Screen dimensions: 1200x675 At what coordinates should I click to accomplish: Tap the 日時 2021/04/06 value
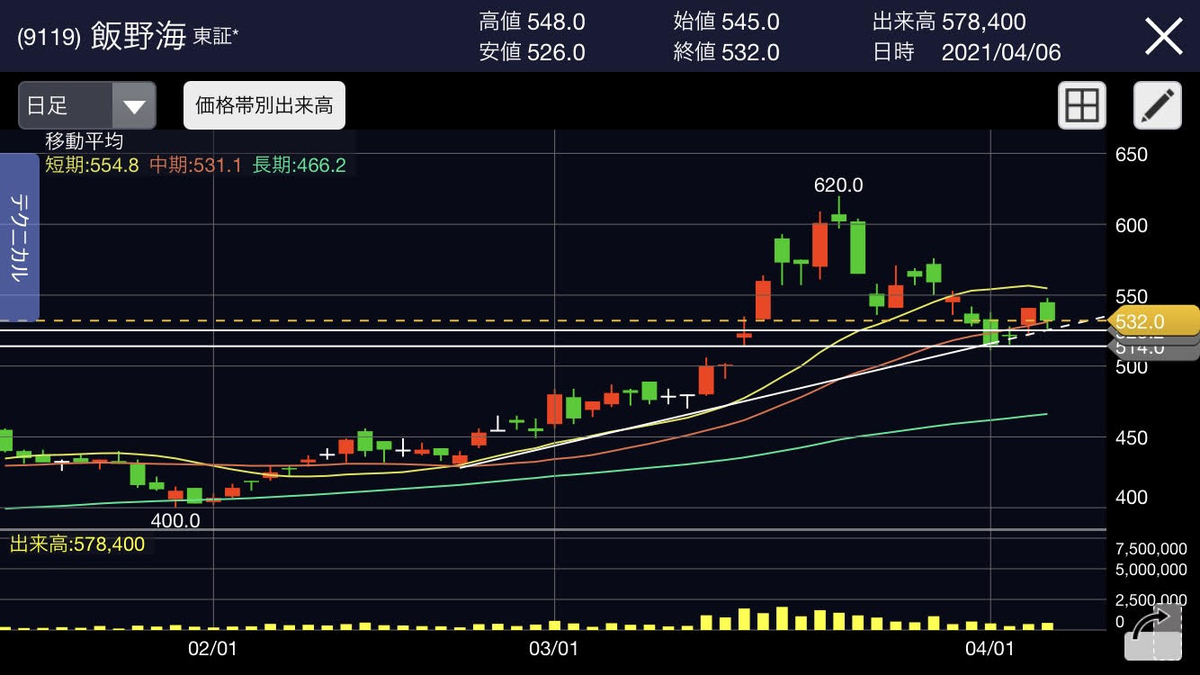click(967, 52)
